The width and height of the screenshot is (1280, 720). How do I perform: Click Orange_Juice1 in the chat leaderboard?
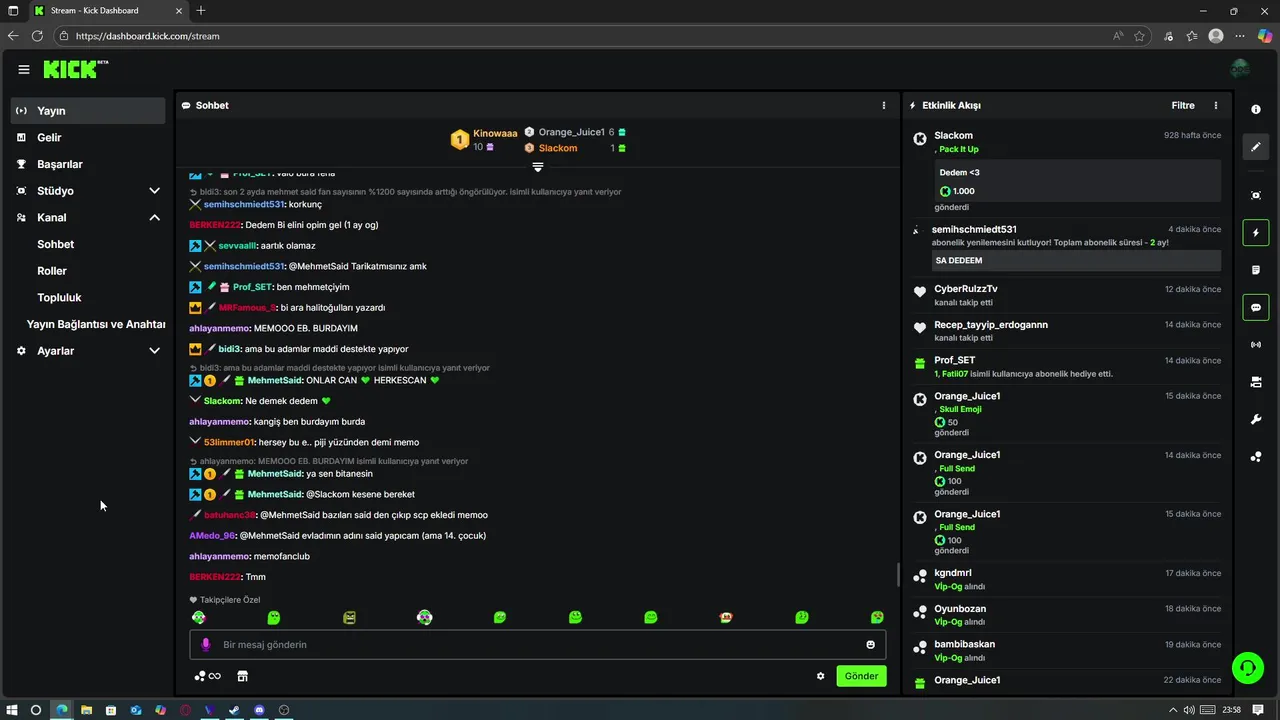point(571,132)
